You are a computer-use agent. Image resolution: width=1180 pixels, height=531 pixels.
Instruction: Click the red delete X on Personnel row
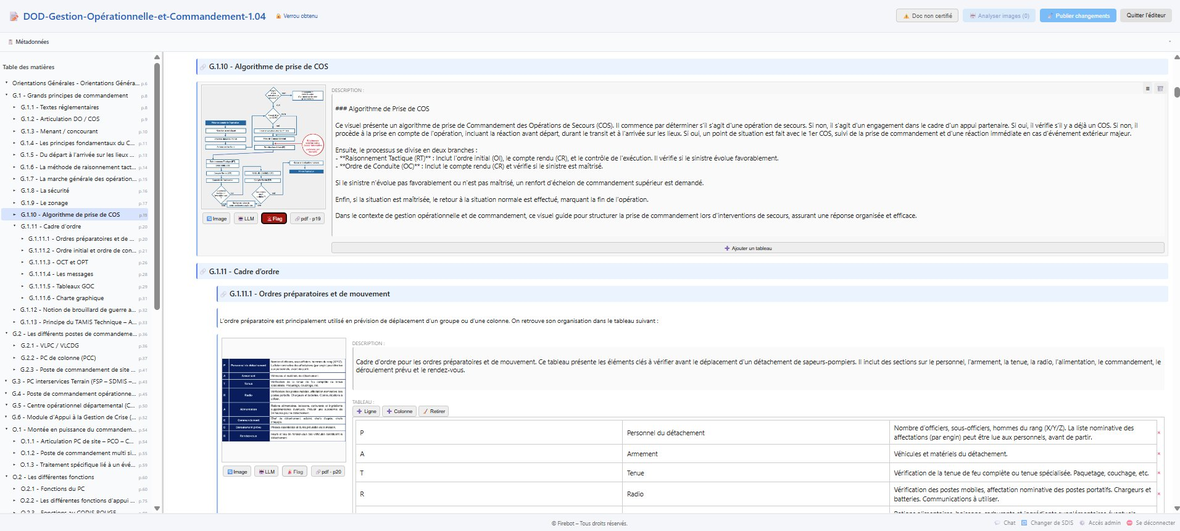[x=1158, y=433]
